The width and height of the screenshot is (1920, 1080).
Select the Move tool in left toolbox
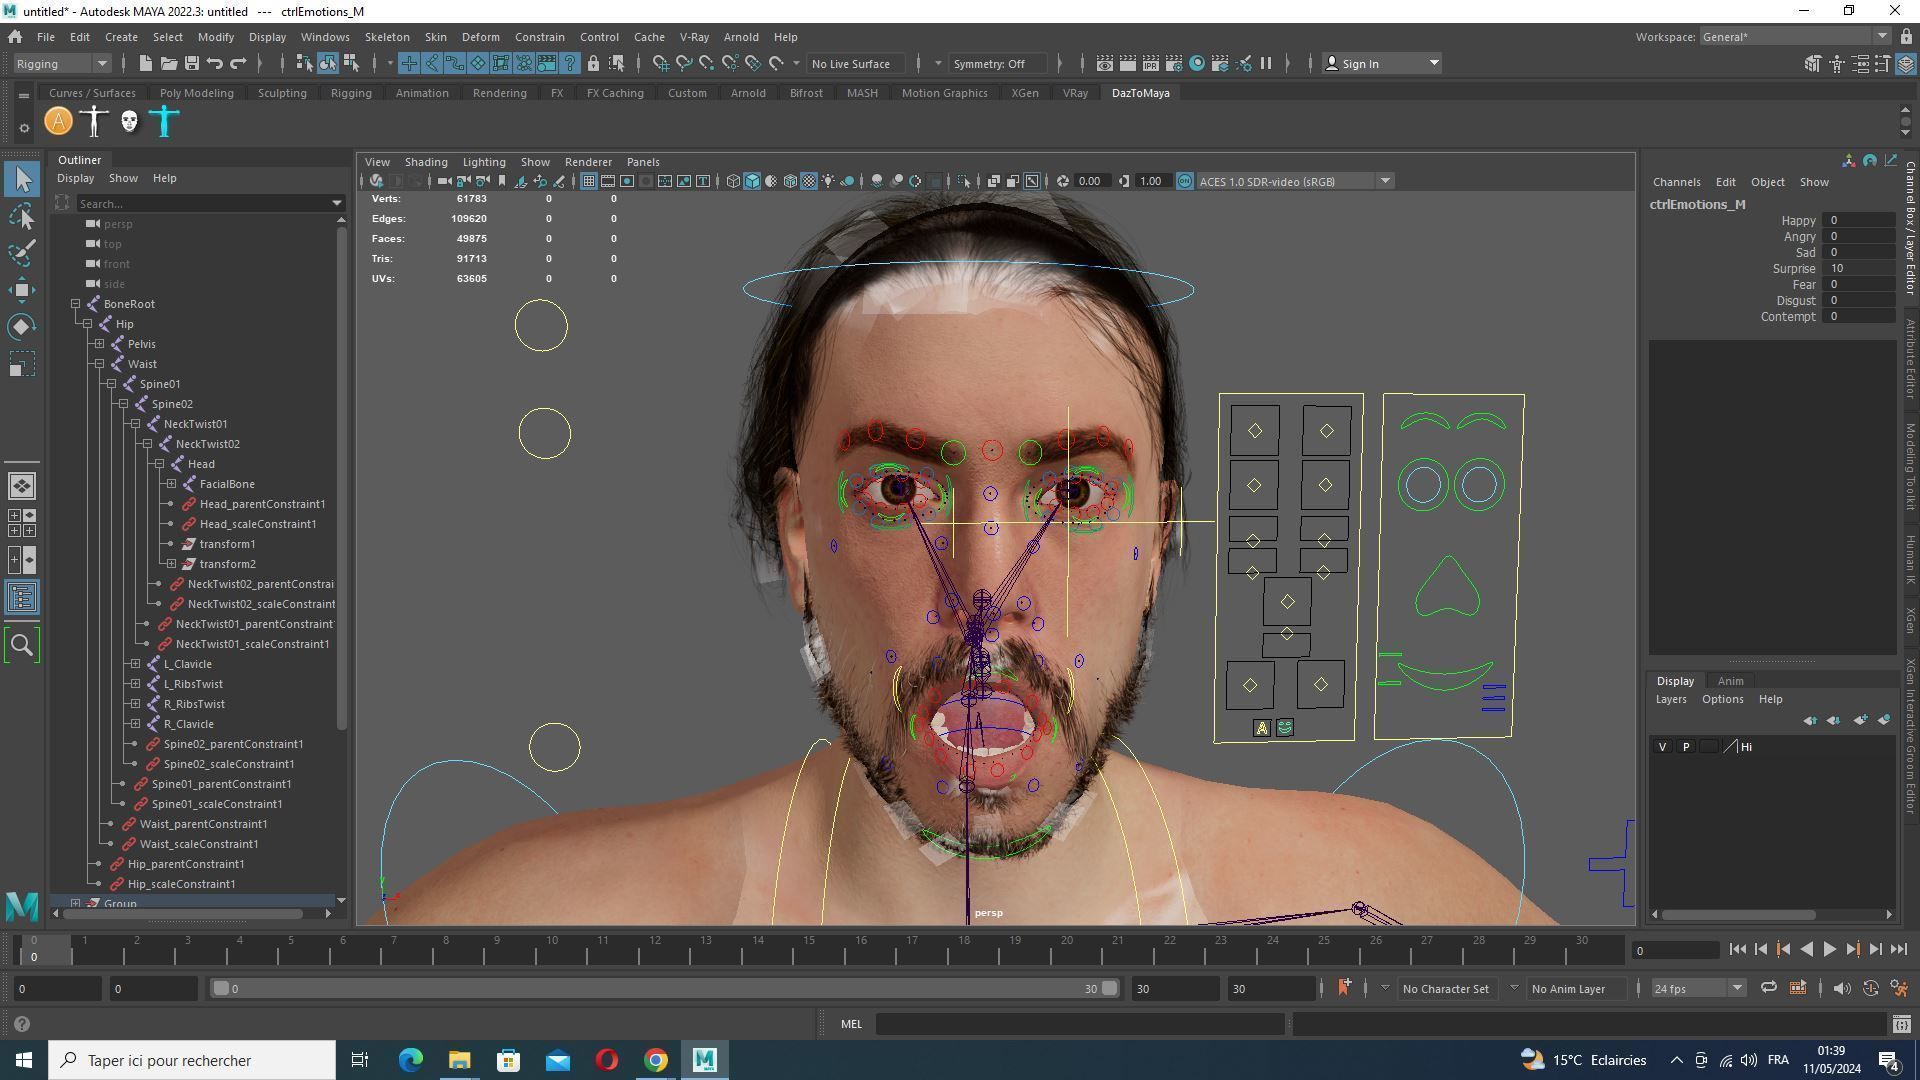coord(21,290)
